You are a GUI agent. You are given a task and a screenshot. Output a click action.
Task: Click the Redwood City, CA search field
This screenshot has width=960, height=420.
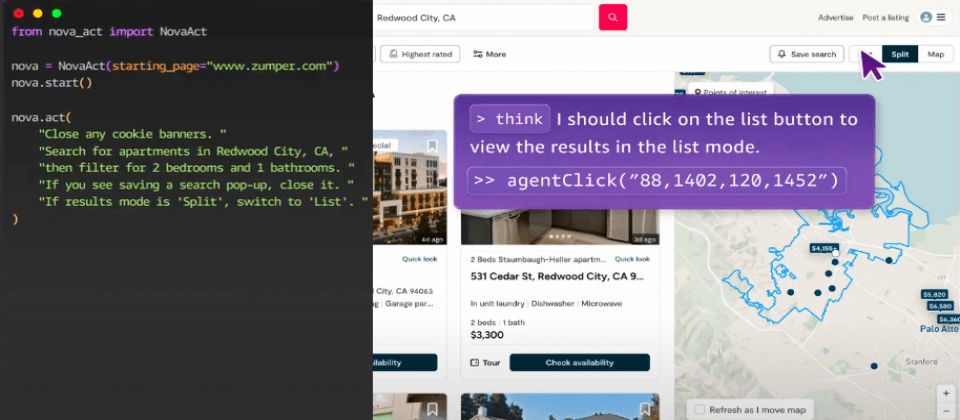point(484,18)
